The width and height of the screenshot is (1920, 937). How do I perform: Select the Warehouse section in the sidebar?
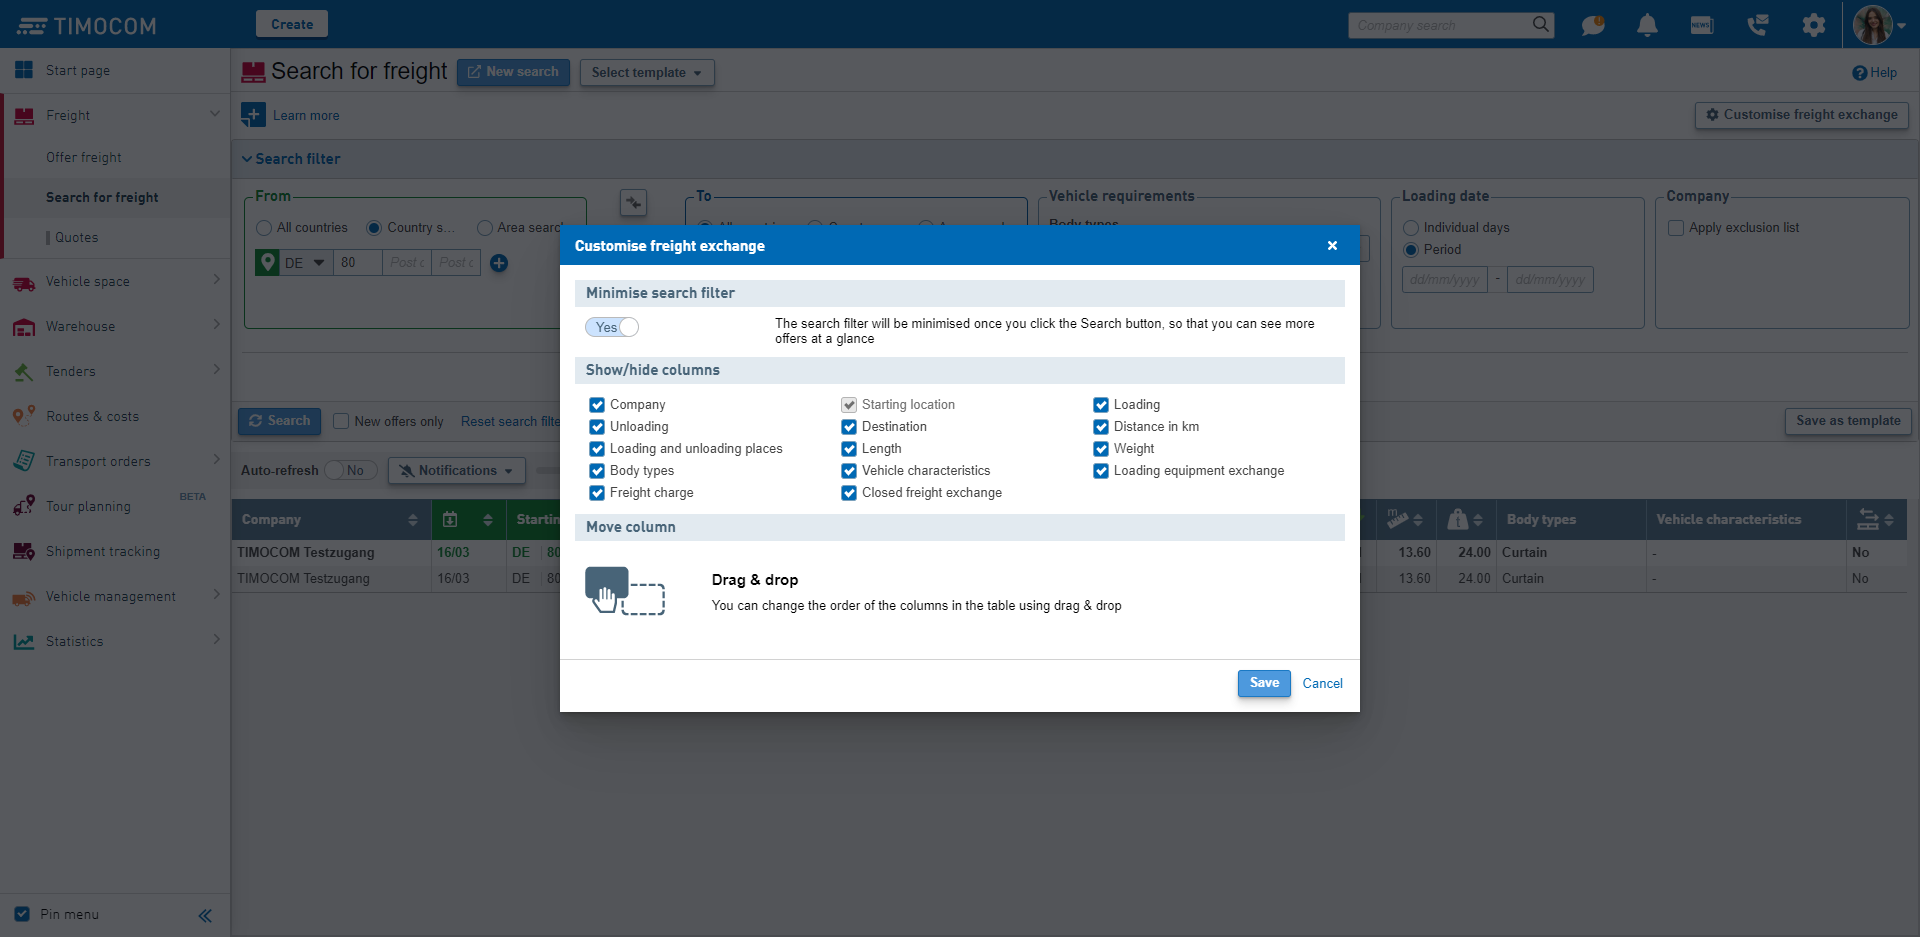tap(80, 326)
